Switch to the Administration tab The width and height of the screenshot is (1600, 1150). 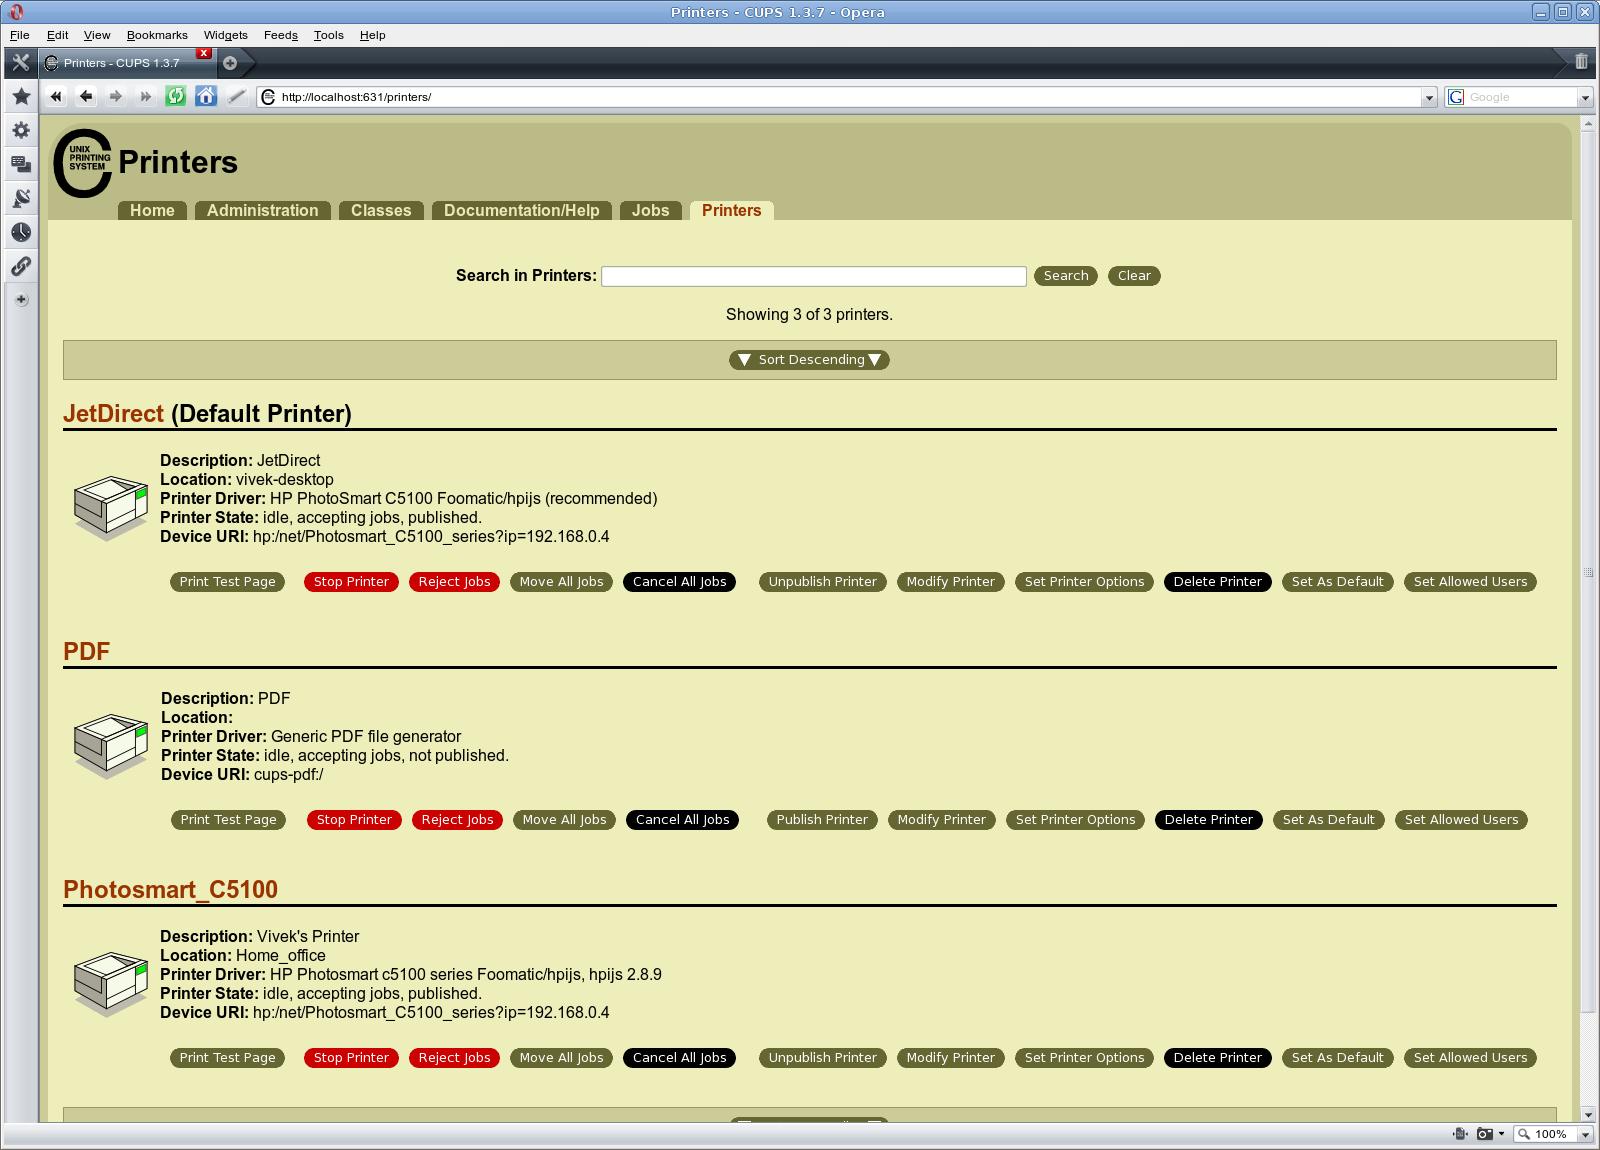pos(263,210)
